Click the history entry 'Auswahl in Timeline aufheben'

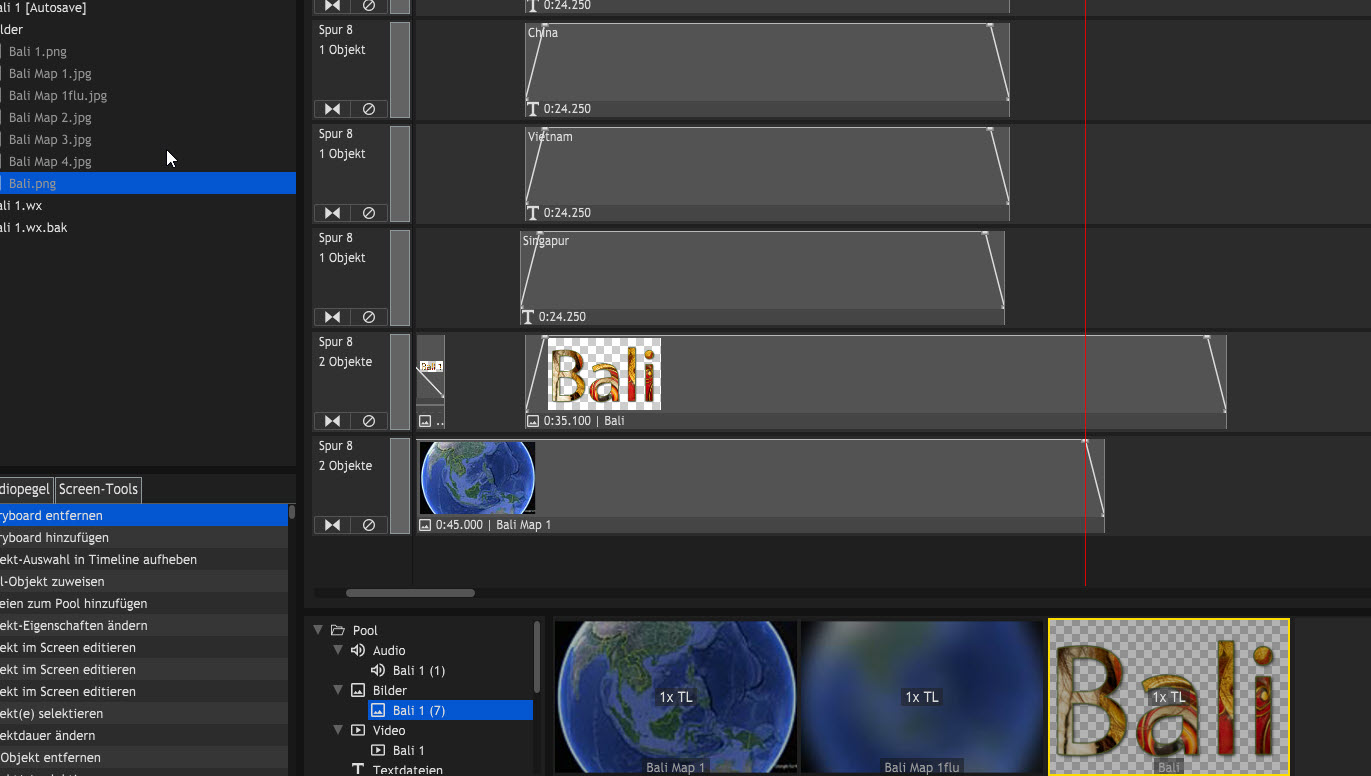144,559
